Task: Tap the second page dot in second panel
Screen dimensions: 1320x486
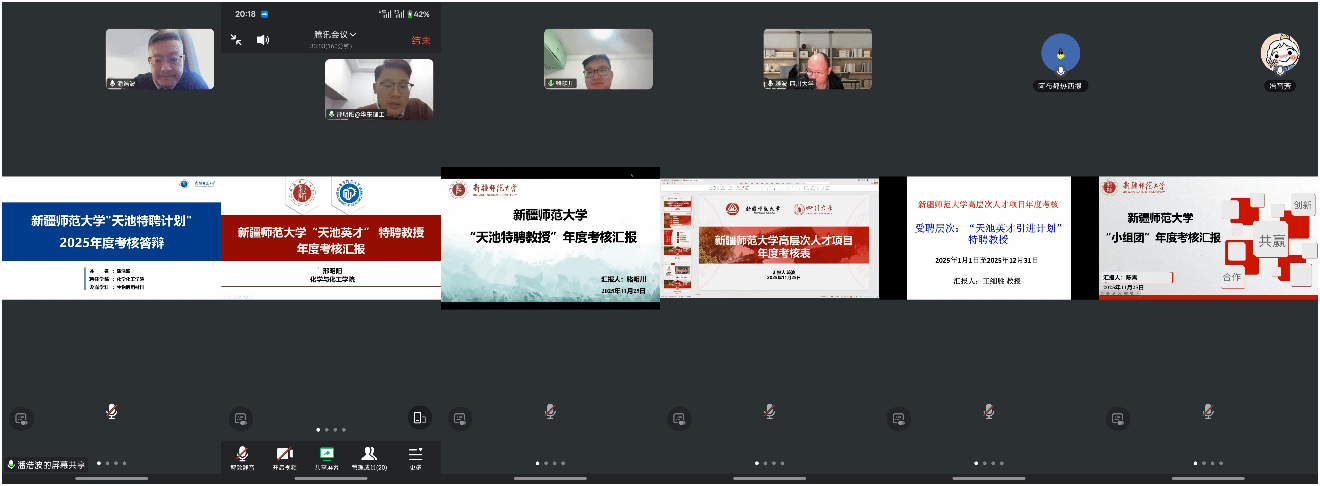Action: (327, 430)
